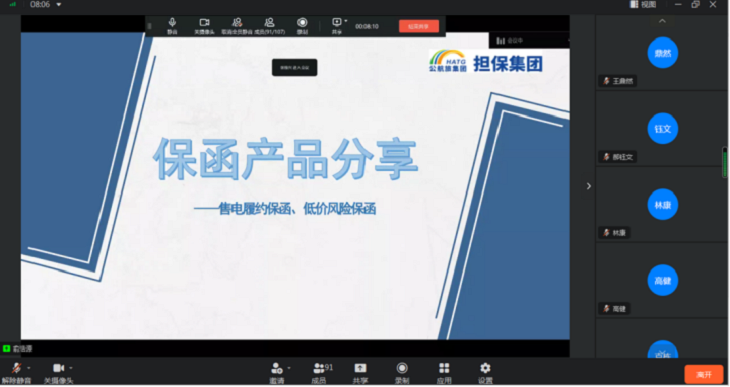The image size is (730, 387).
Task: Click the green speaker tag at the bottom left of the shared screen
Action: 18,348
